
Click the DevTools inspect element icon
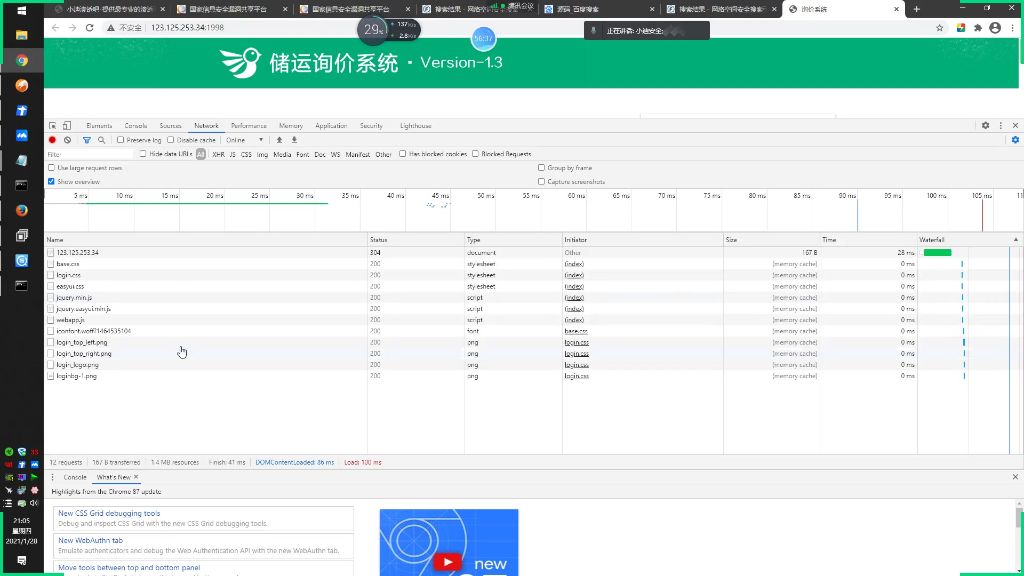(52, 125)
